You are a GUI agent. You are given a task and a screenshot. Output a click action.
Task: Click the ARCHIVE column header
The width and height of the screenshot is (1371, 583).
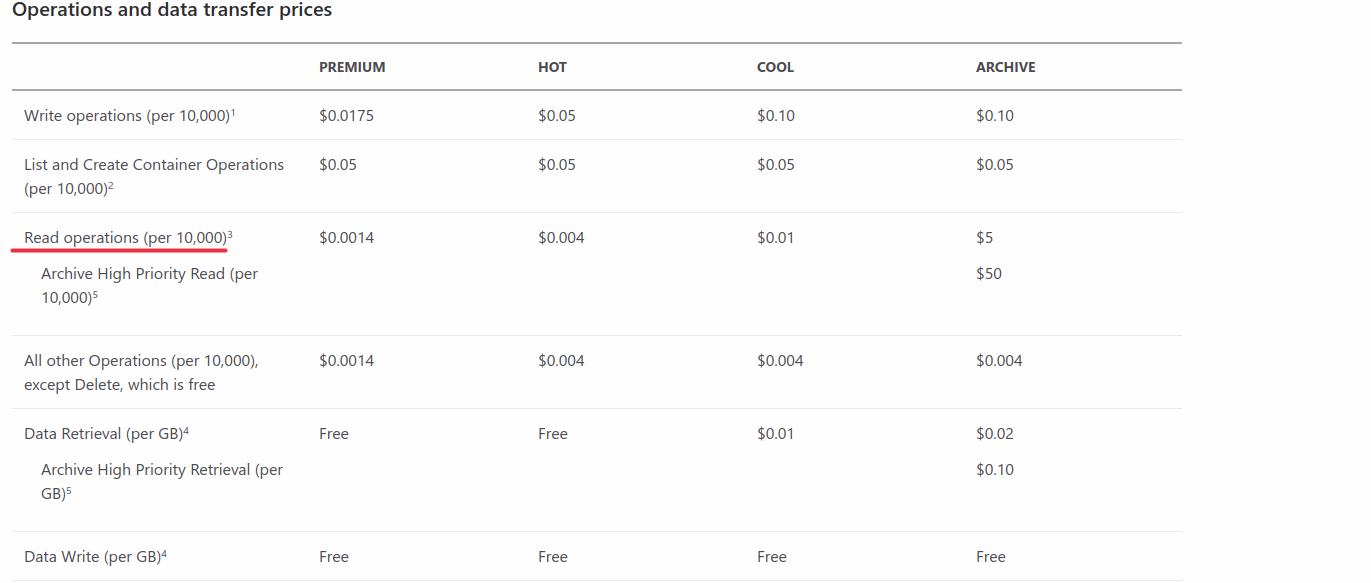click(1006, 67)
